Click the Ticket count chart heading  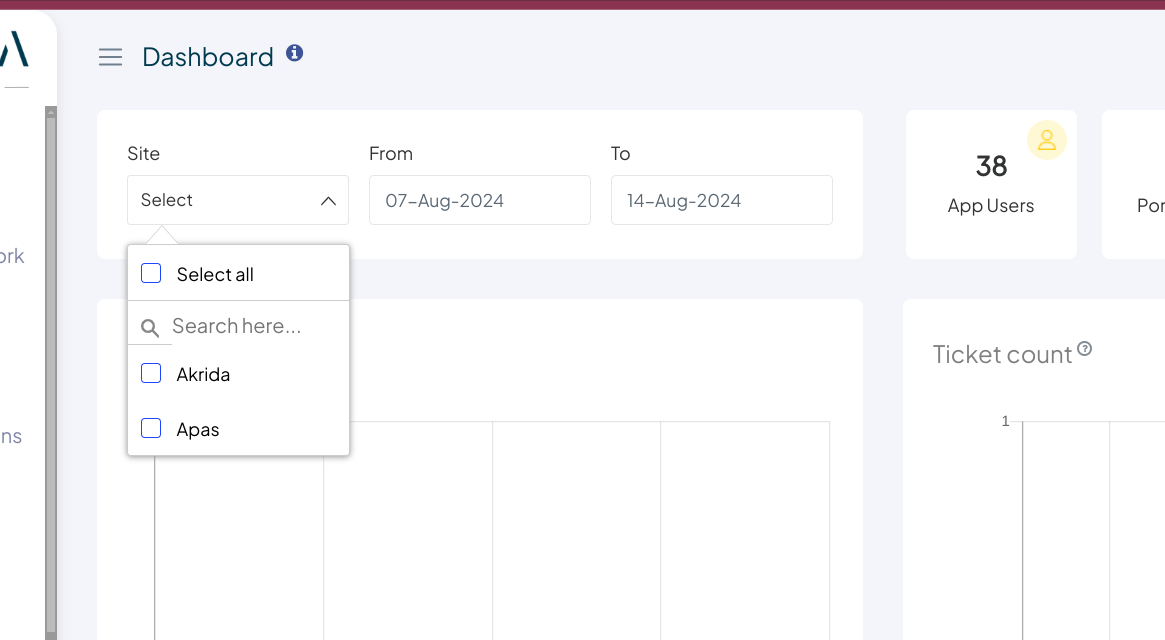tap(1002, 354)
